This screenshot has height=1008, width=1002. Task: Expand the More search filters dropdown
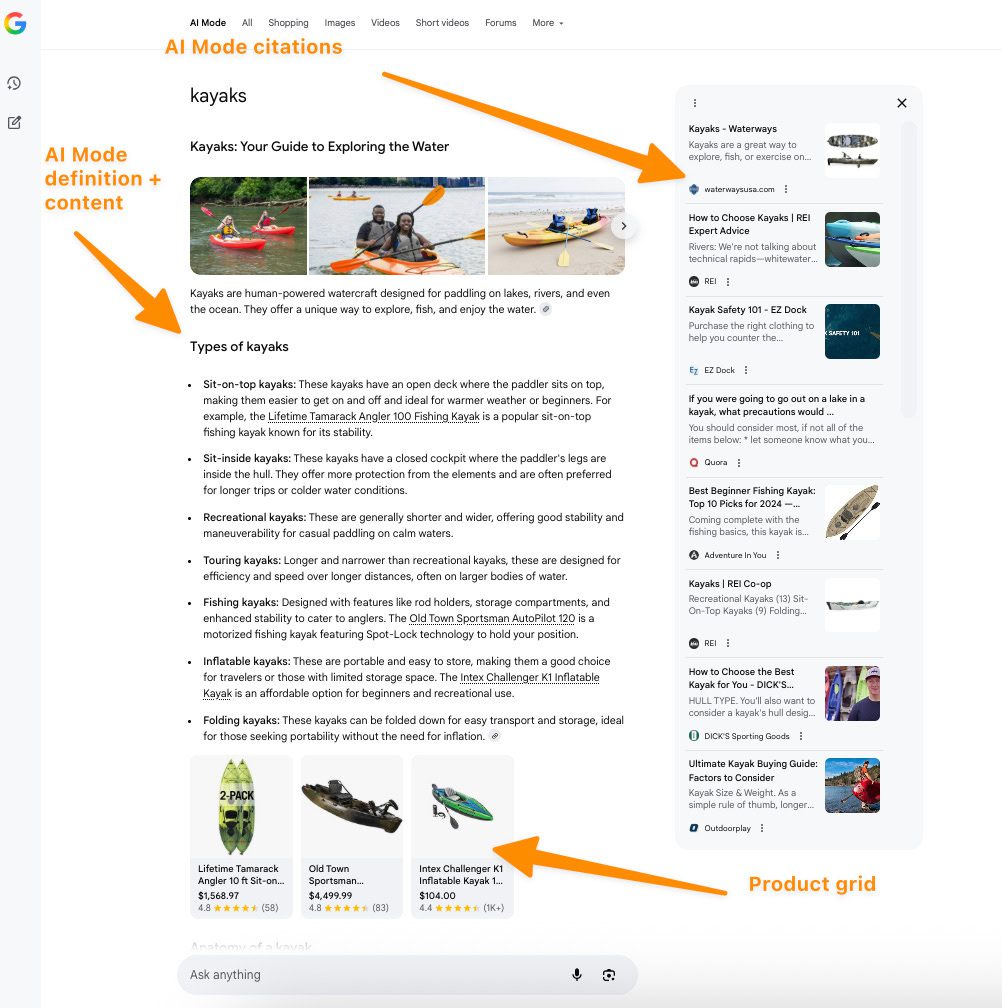tap(548, 23)
